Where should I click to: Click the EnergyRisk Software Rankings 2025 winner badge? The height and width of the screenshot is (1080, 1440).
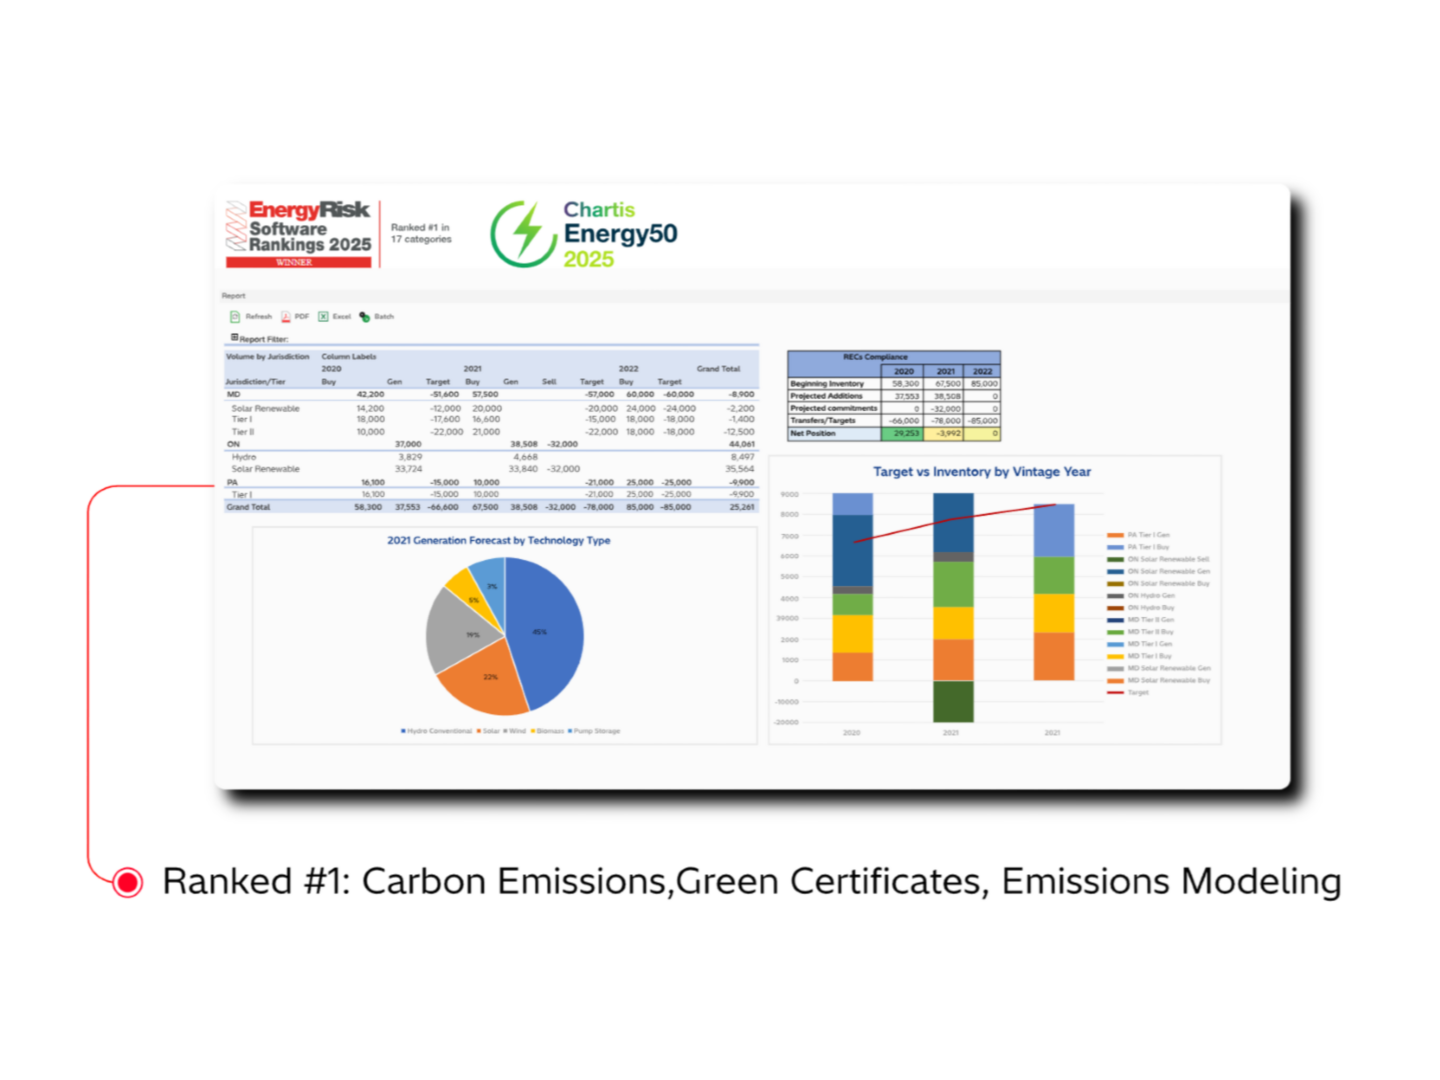coord(298,232)
